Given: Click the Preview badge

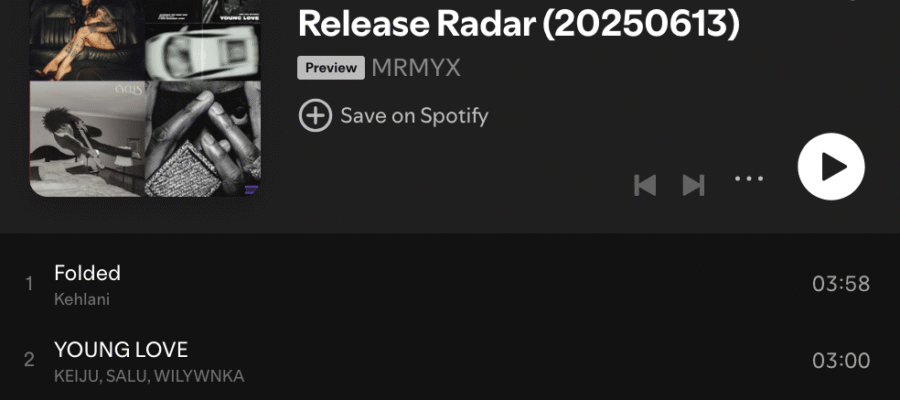Looking at the screenshot, I should click(x=331, y=68).
